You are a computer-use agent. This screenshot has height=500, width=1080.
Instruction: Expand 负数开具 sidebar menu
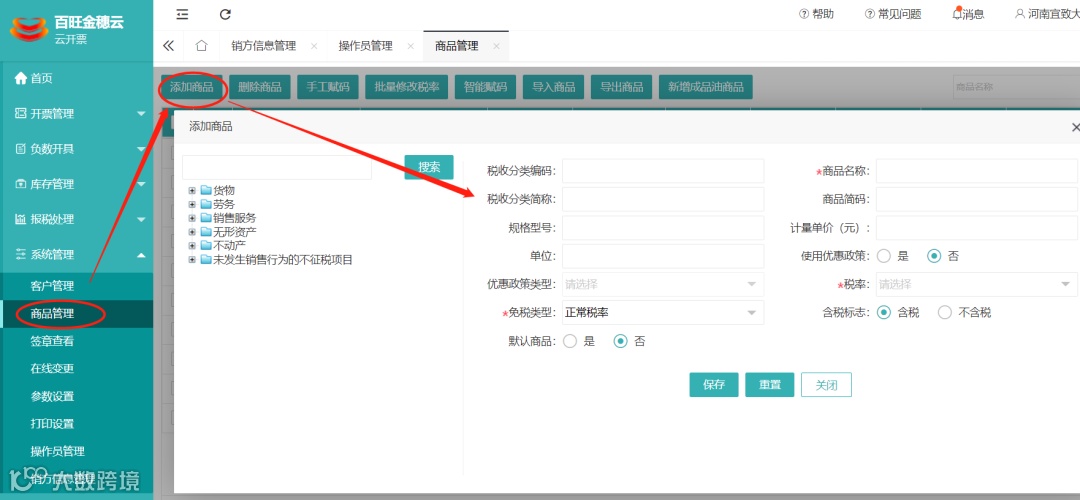coord(76,149)
